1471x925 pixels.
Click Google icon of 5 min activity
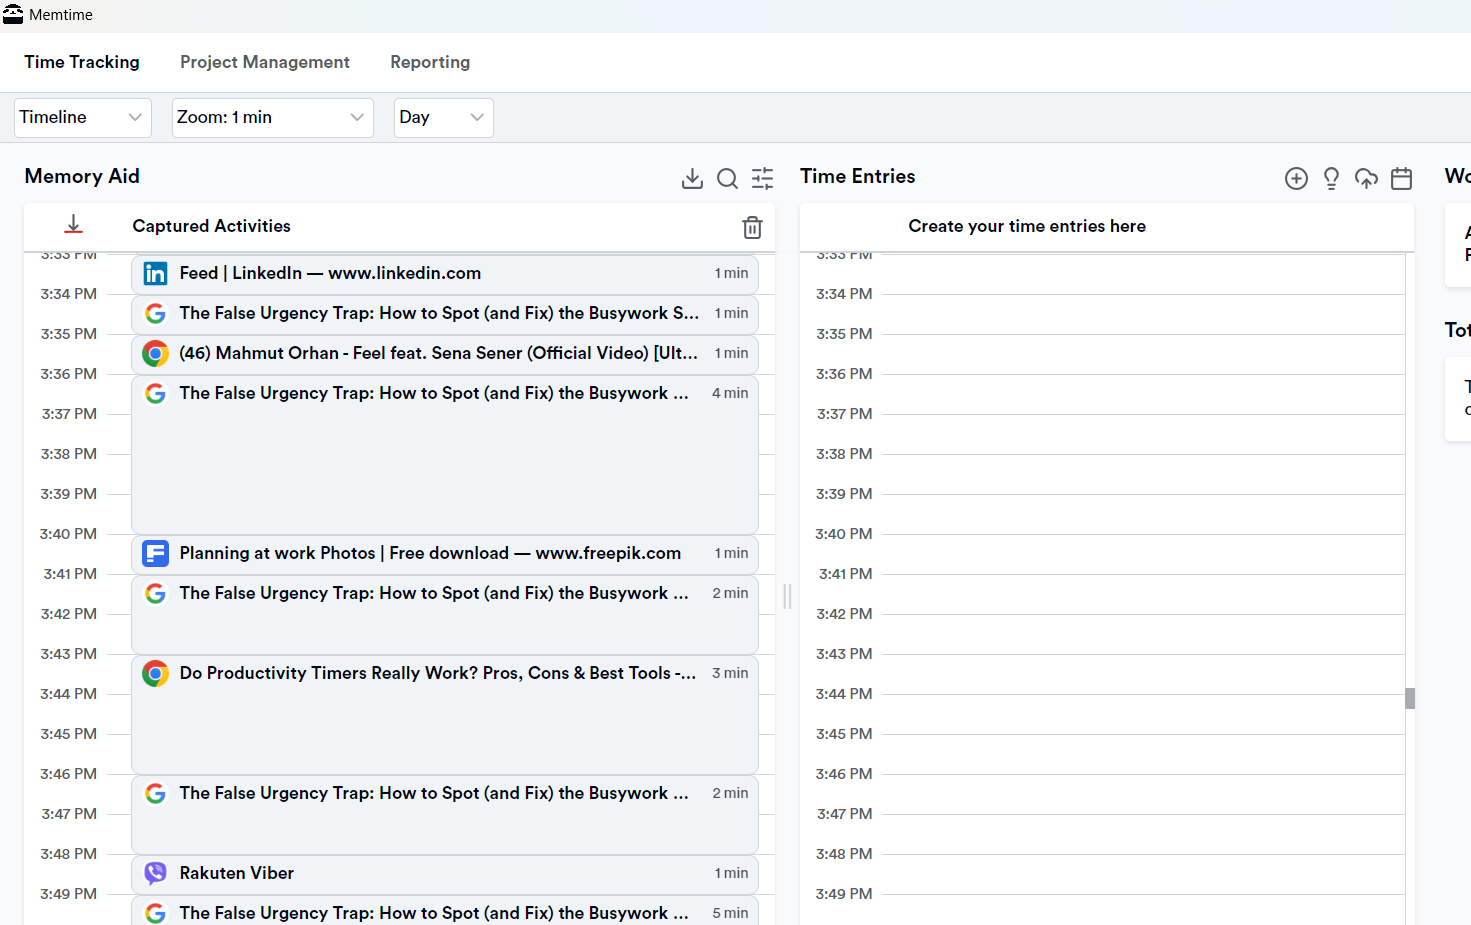tap(155, 913)
